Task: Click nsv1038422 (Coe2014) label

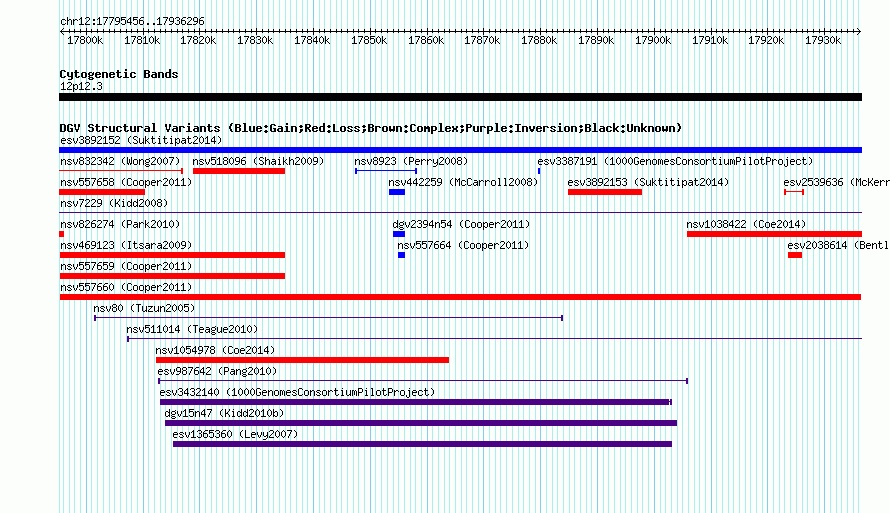Action: [746, 224]
